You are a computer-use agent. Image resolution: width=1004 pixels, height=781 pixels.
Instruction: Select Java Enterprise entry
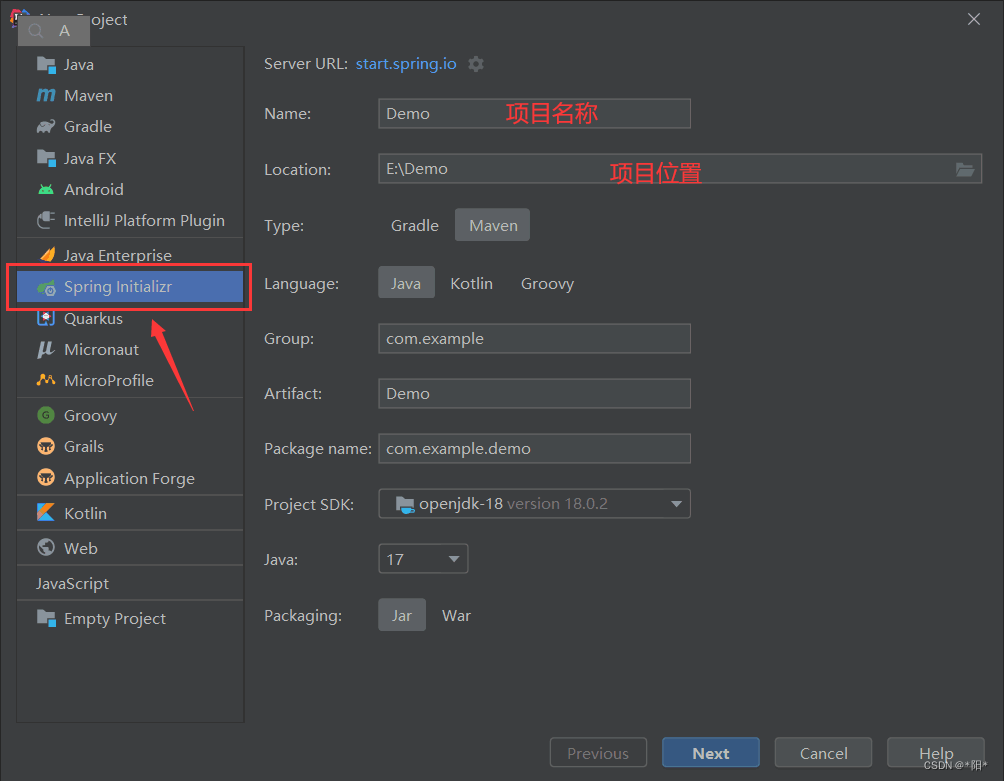point(130,255)
